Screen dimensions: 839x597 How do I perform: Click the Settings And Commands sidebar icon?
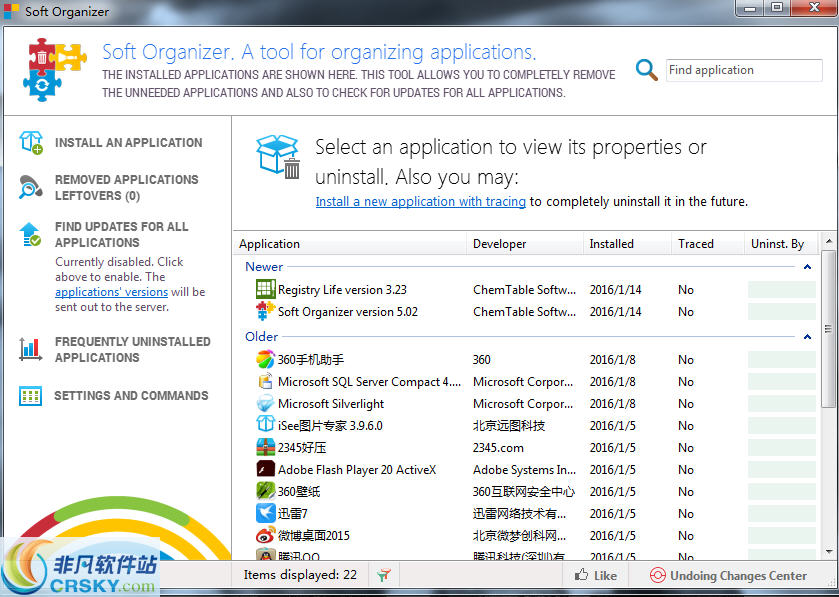pos(31,396)
